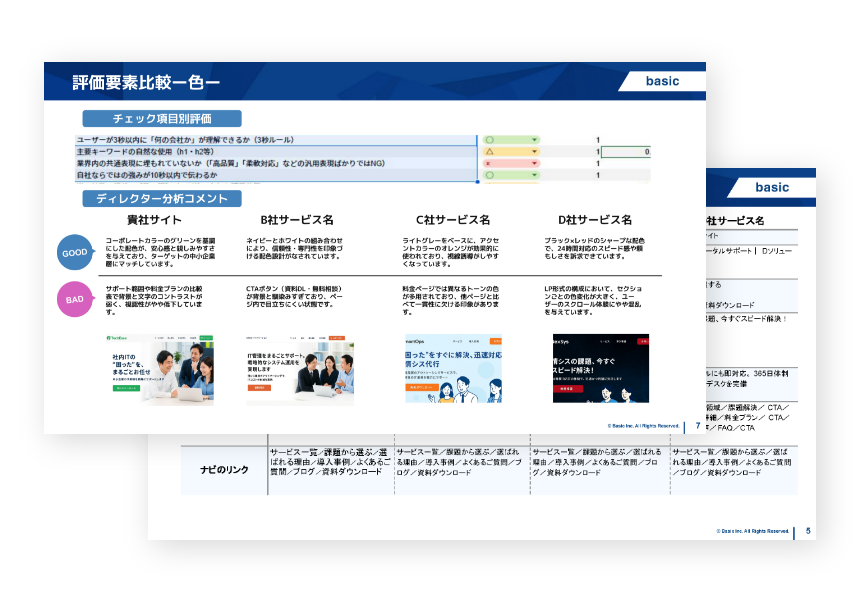Click the basic logo on front slide
The width and height of the screenshot is (860, 600).
click(661, 81)
